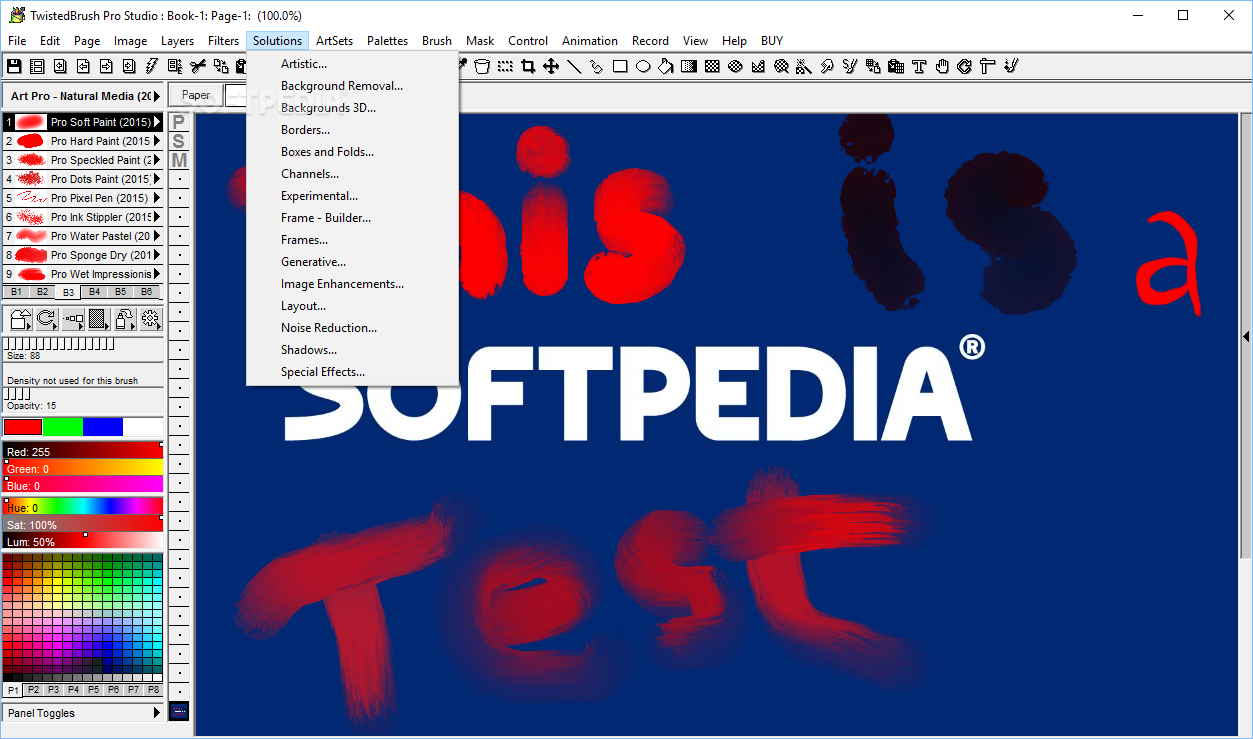Viewport: 1253px width, 739px height.
Task: Switch to palette P4 tab
Action: pos(73,690)
